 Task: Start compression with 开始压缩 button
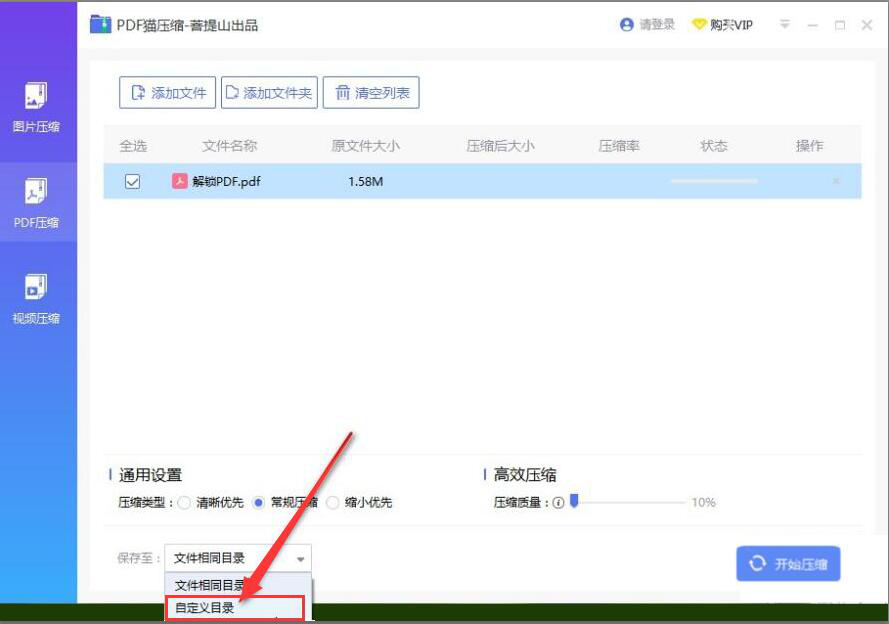coord(788,564)
